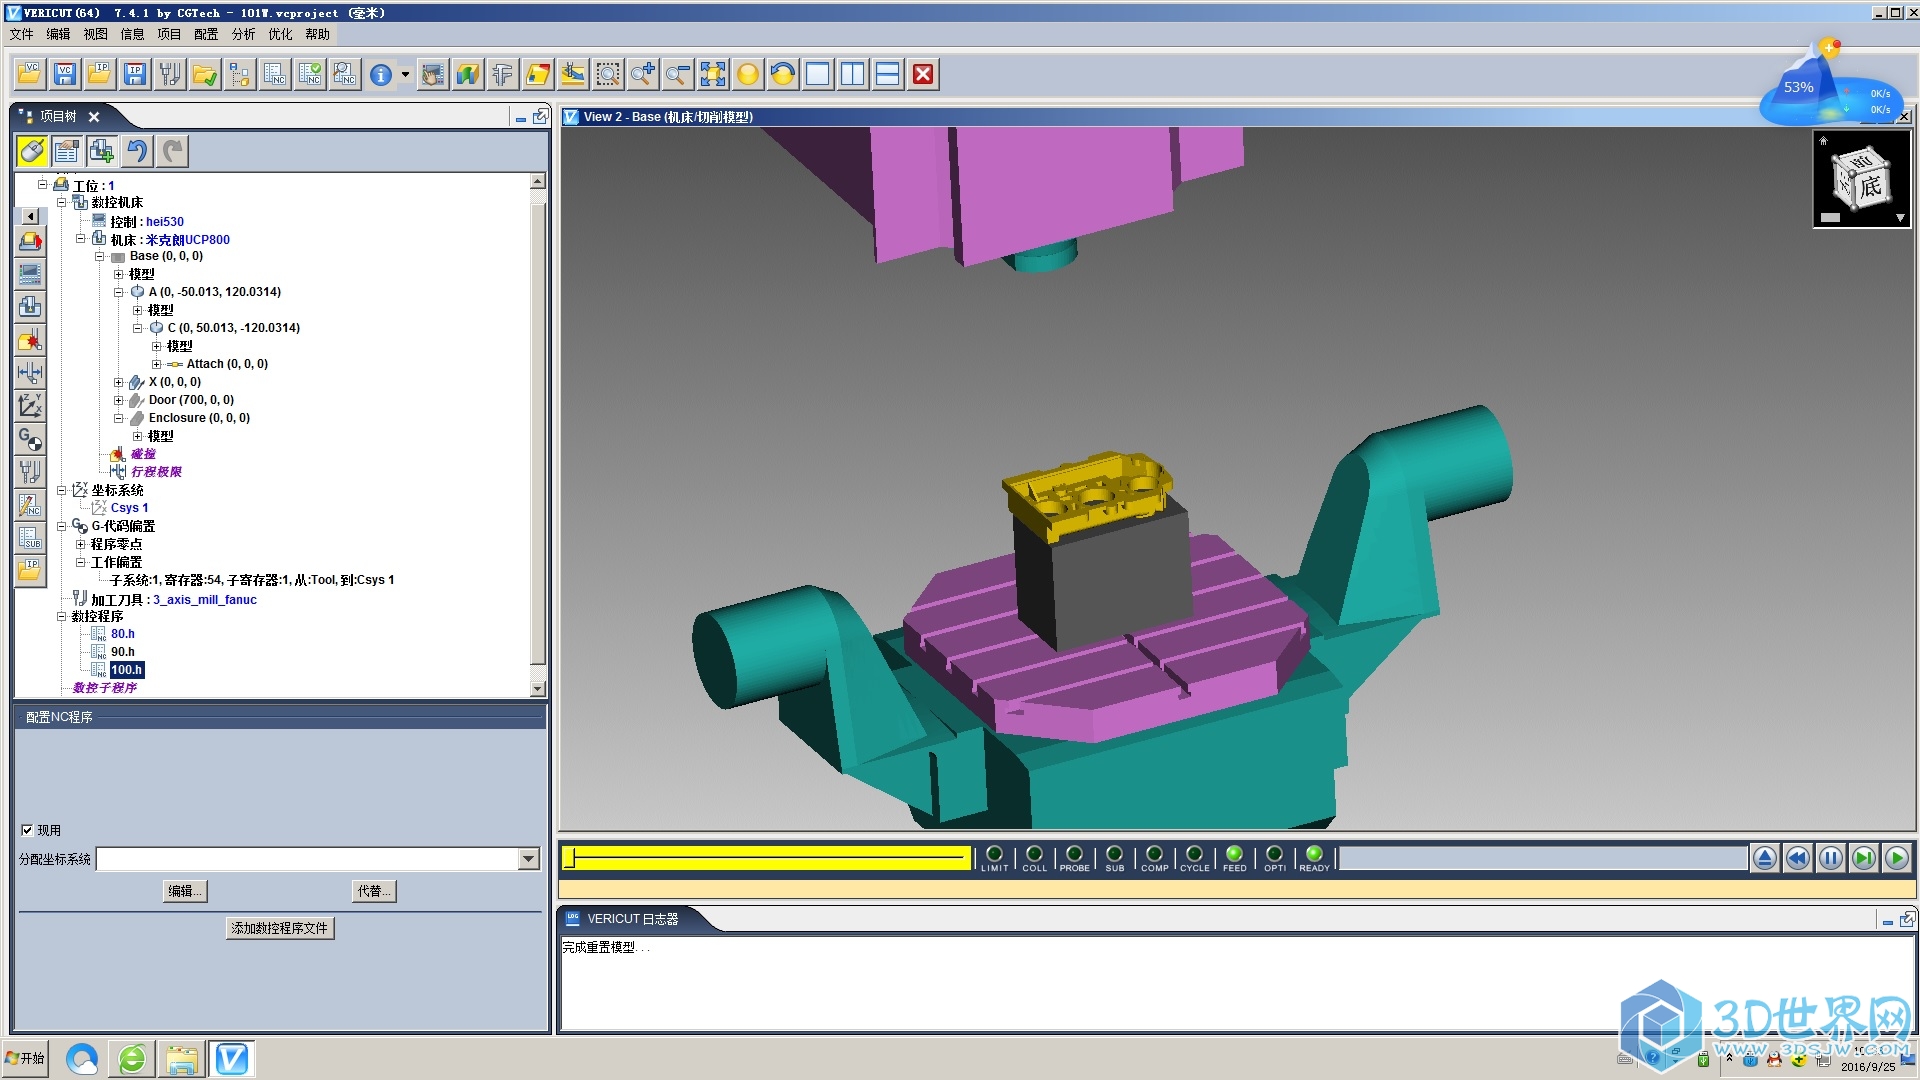Screen dimensions: 1920x1080
Task: Open folder with green checkmark icon
Action: click(x=205, y=74)
